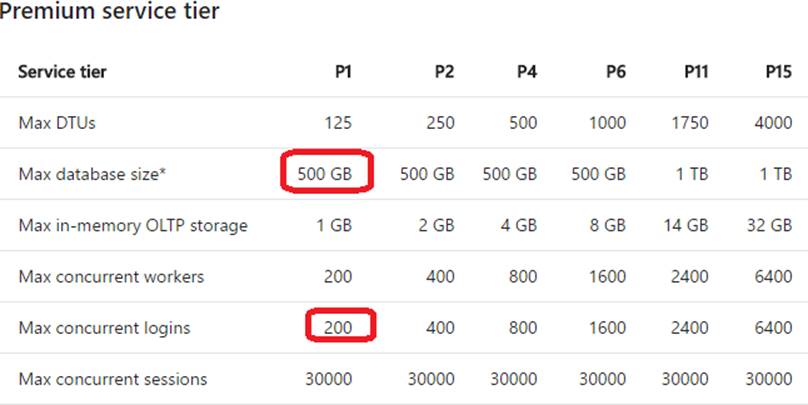
Task: Click the P15 column header
Action: tap(778, 72)
